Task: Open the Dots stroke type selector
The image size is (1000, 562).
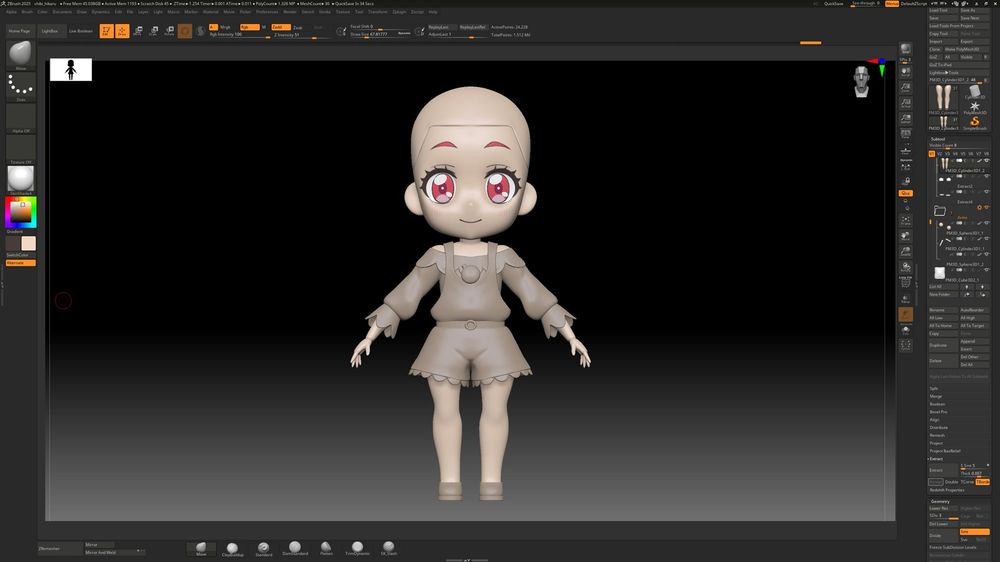Action: coord(20,86)
